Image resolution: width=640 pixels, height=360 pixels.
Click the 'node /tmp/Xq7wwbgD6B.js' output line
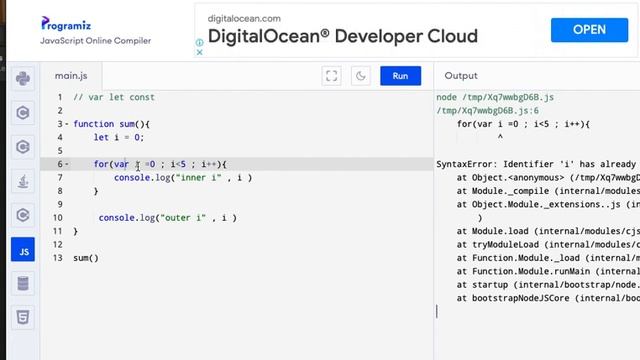(x=495, y=98)
